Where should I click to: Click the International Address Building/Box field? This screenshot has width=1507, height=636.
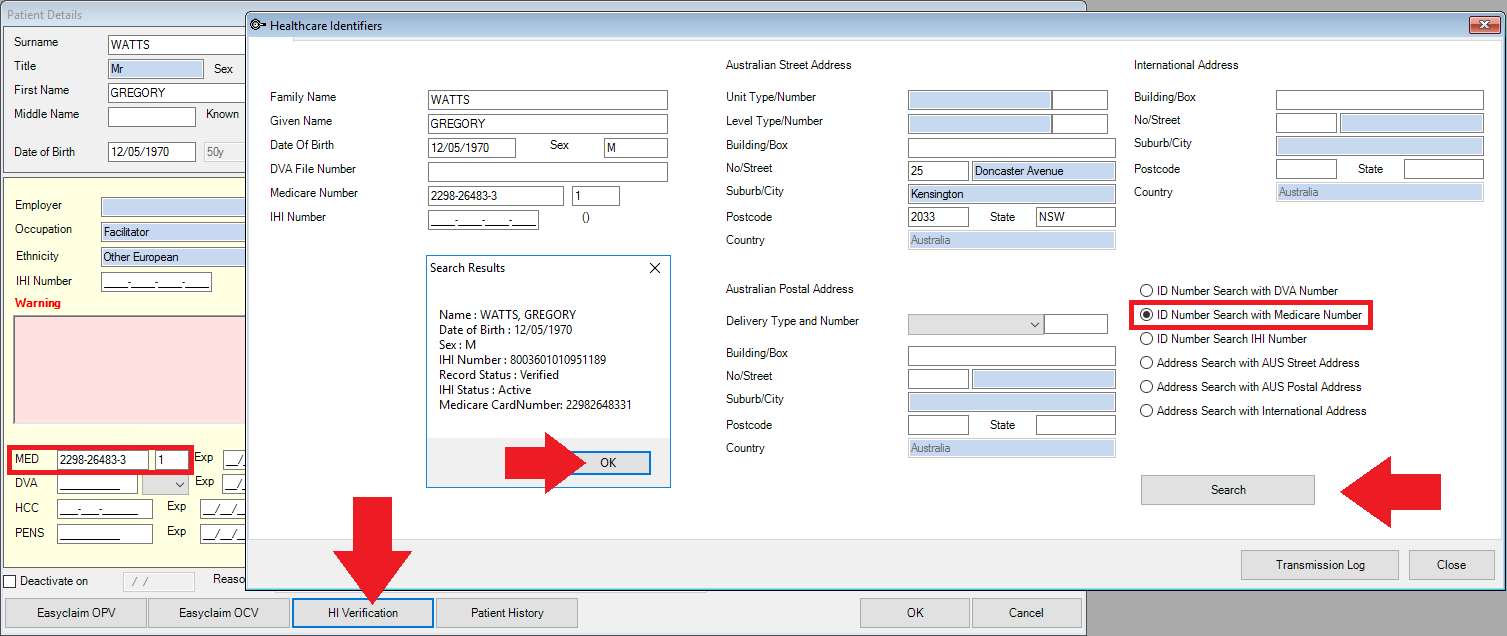coord(1380,100)
